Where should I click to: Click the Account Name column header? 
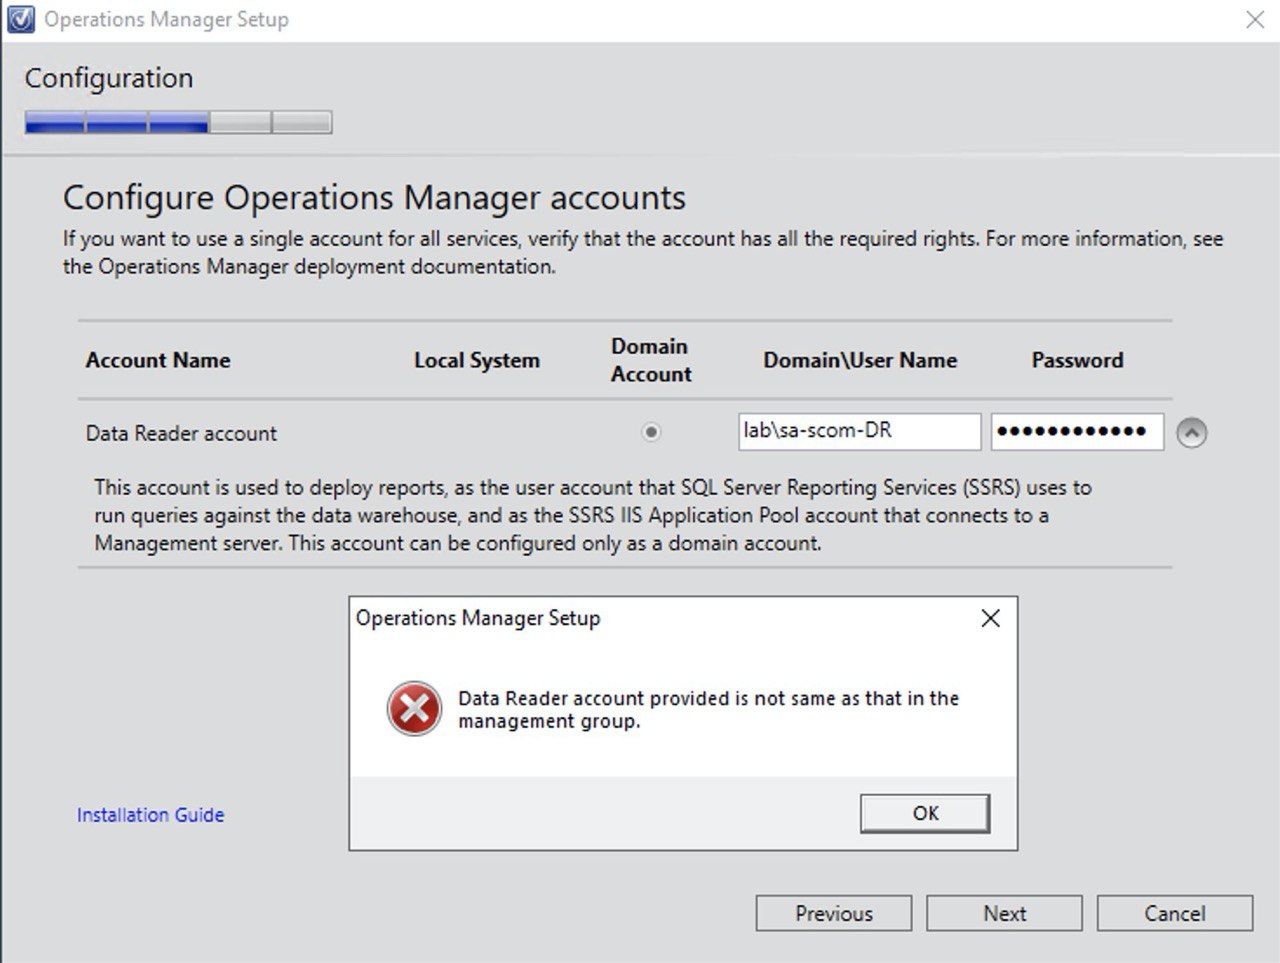(158, 360)
